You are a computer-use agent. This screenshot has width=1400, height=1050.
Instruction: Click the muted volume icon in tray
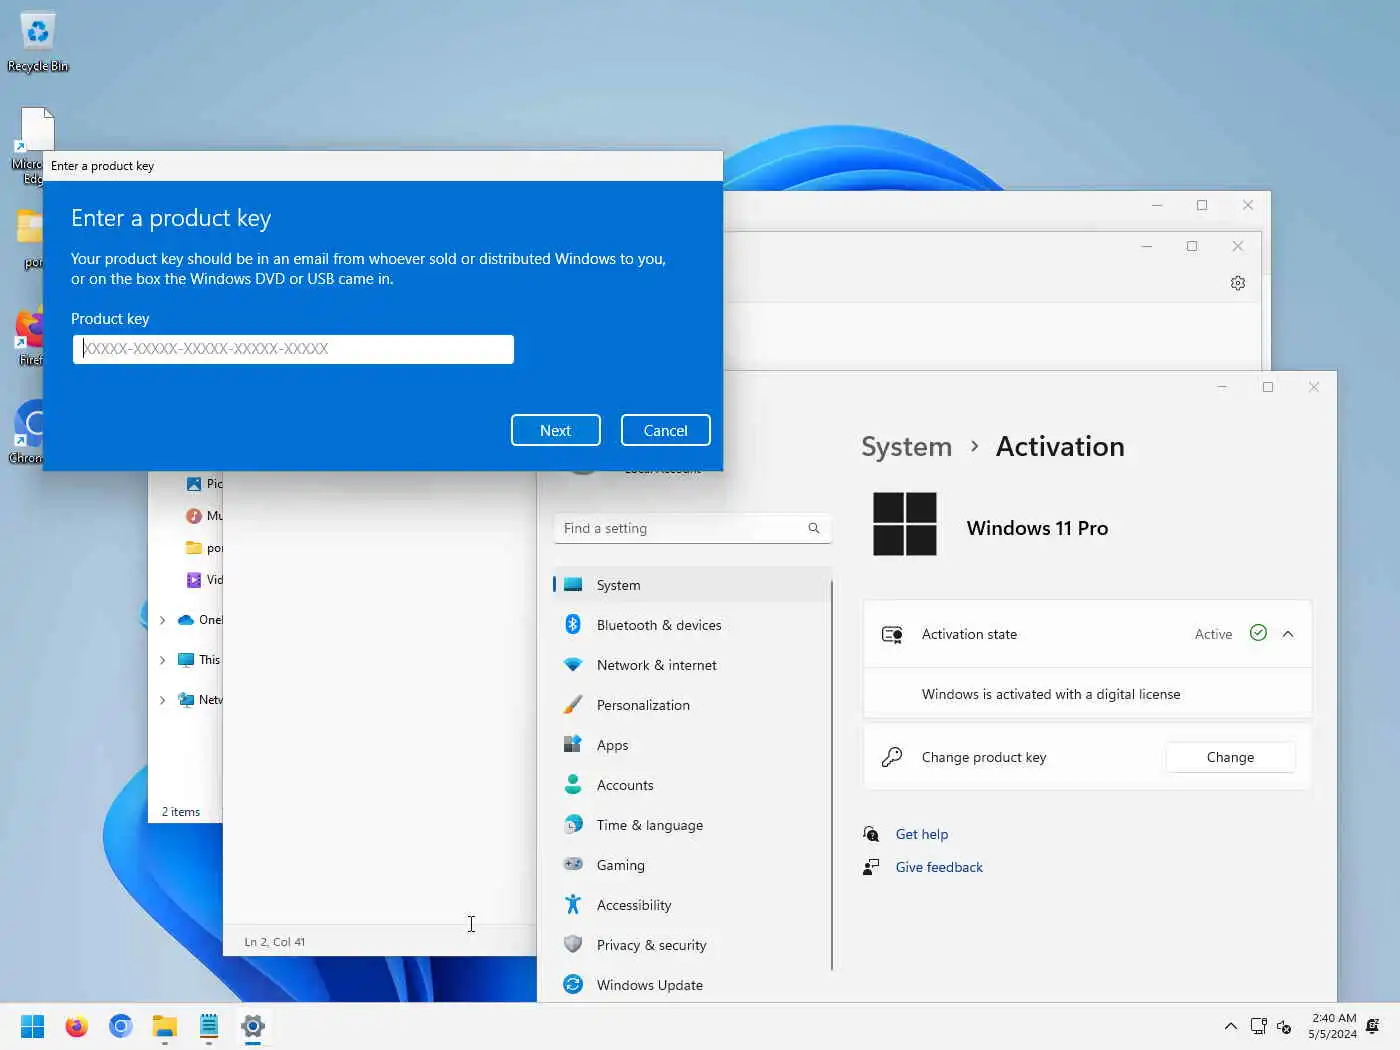[1284, 1026]
